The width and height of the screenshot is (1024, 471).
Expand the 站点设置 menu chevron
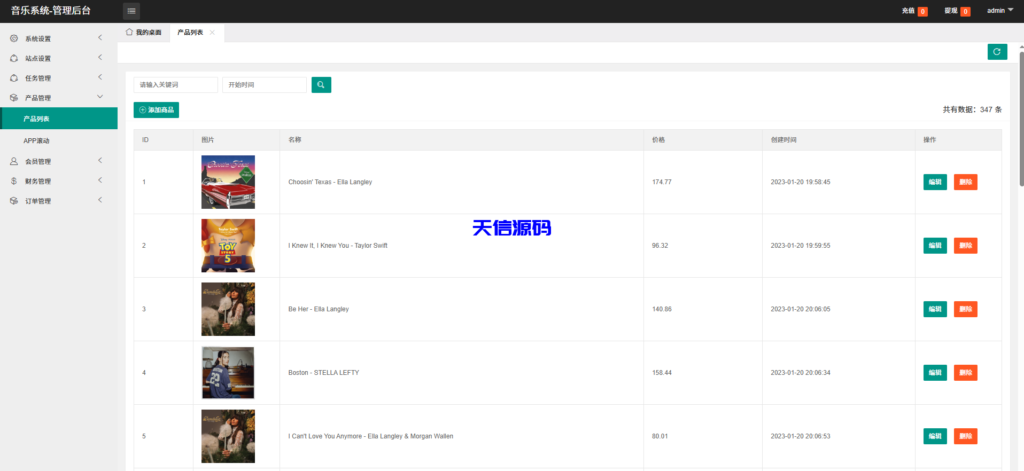point(100,57)
